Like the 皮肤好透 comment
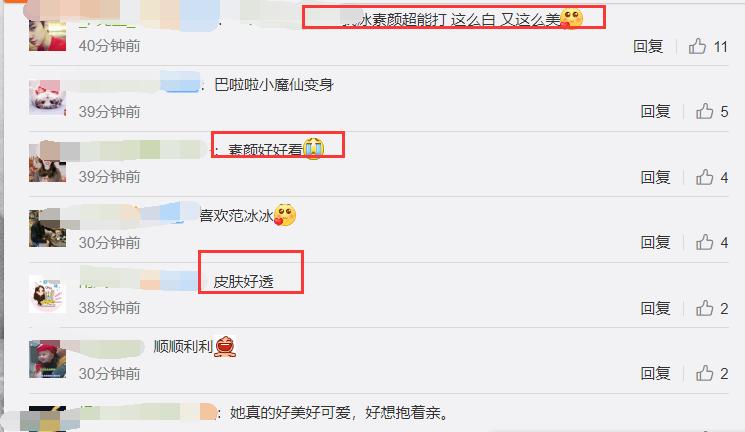Screen dimensions: 745x432 click(705, 308)
